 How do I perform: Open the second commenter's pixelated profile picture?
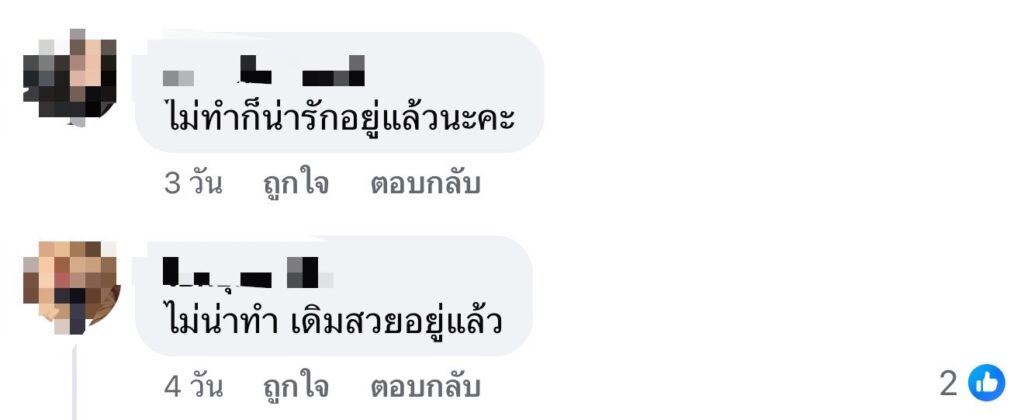pyautogui.click(x=71, y=287)
